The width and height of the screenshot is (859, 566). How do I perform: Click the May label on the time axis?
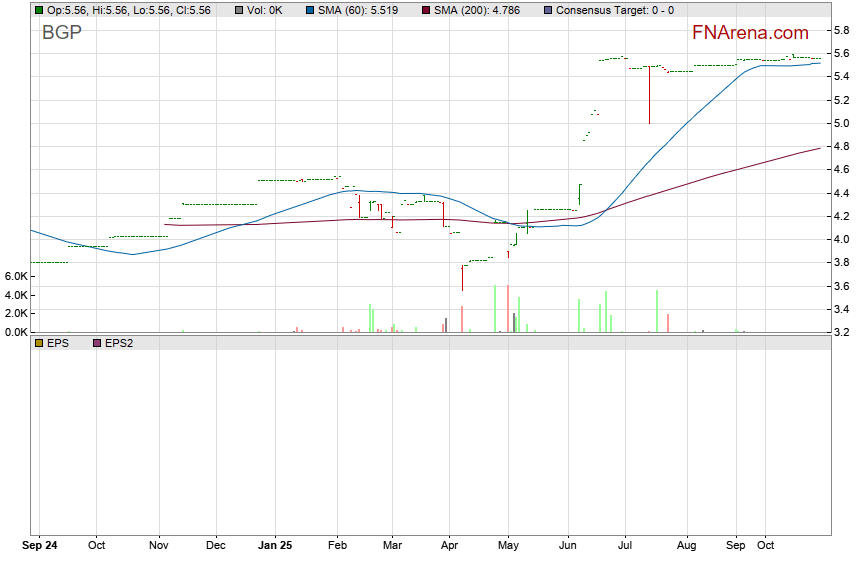pos(508,546)
